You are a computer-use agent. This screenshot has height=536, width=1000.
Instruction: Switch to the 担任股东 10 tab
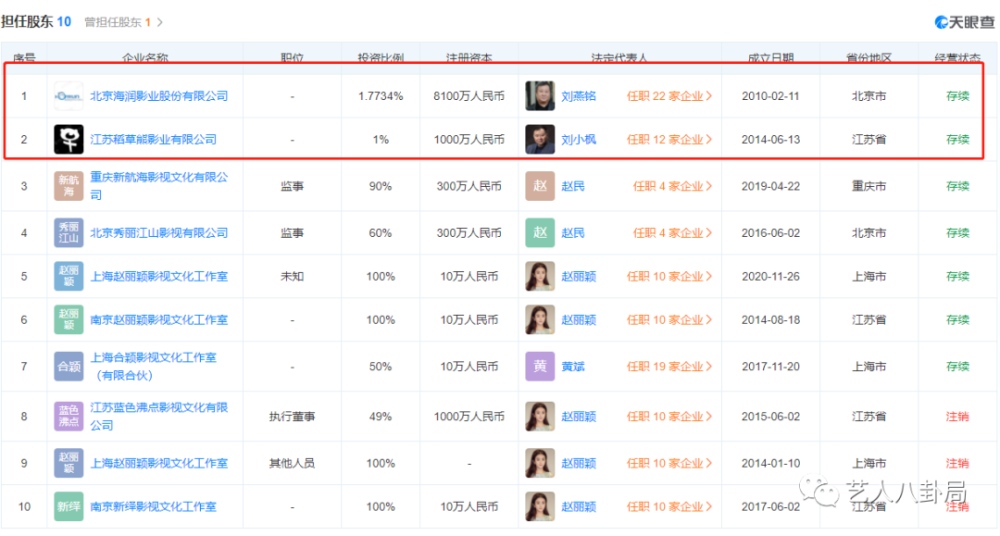(36, 22)
